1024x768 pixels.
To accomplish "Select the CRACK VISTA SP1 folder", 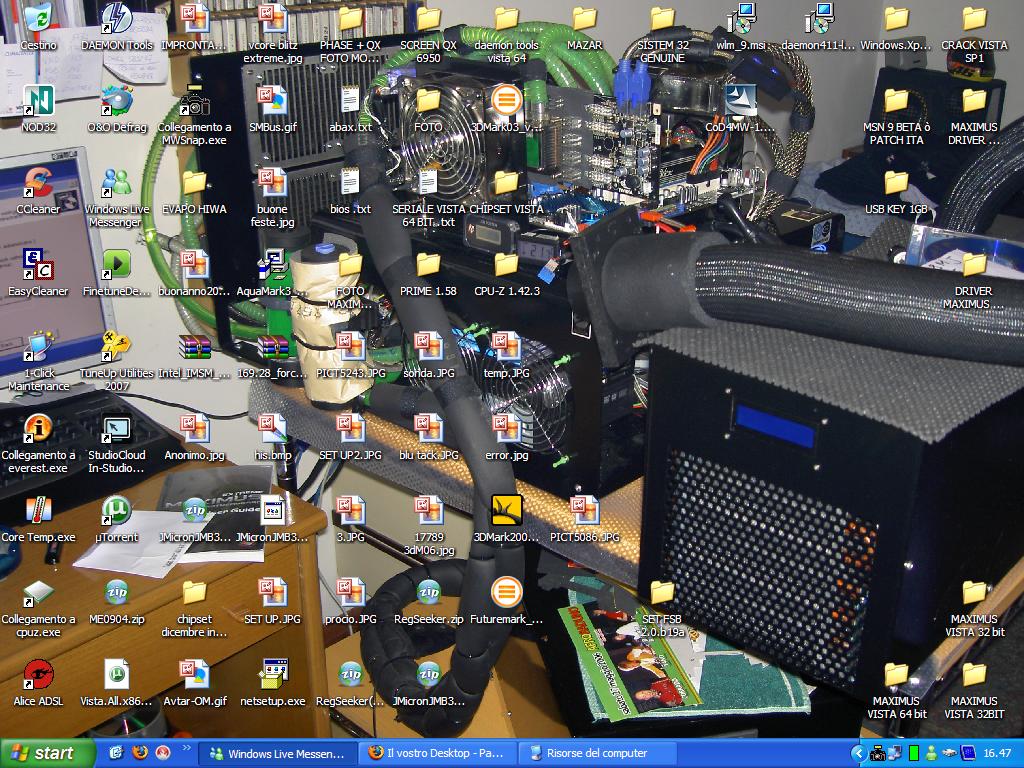I will pyautogui.click(x=974, y=18).
